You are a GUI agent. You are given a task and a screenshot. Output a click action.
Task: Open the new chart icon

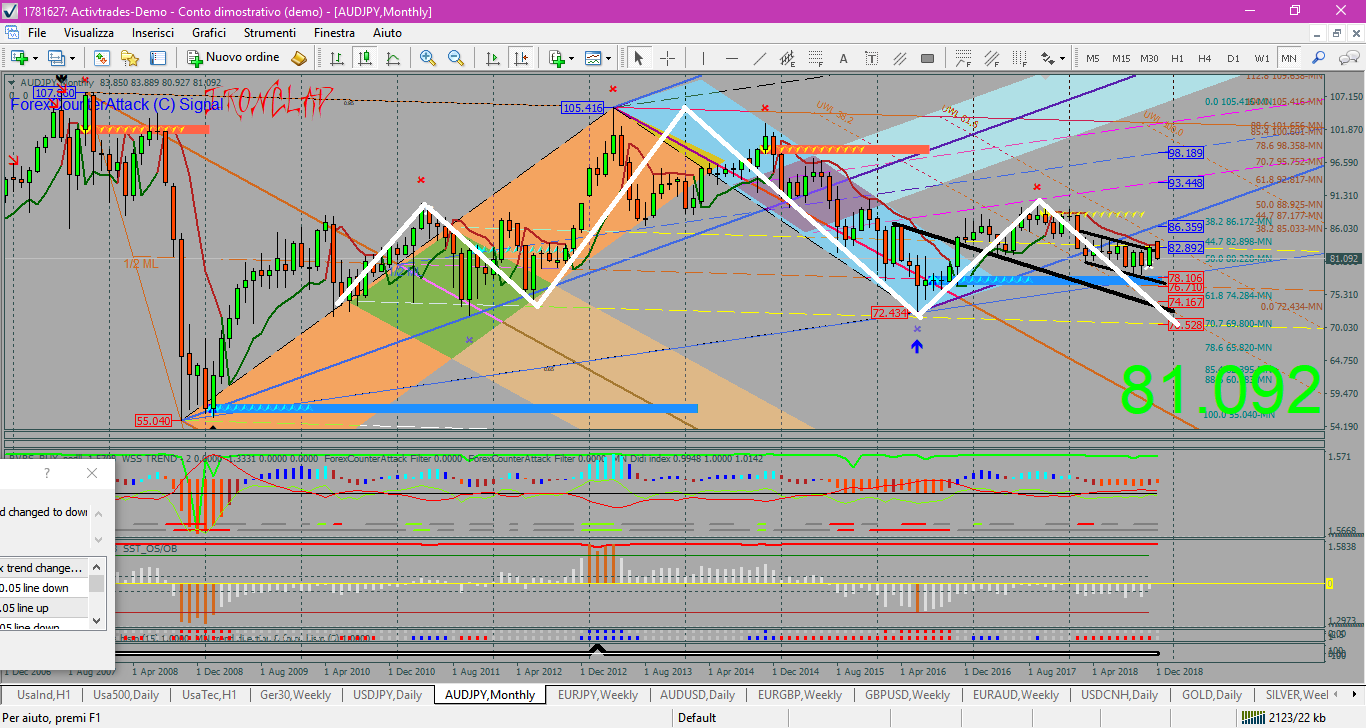19,58
